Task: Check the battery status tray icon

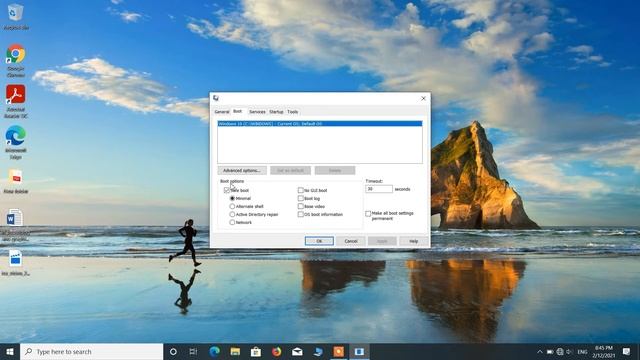Action: click(550, 352)
